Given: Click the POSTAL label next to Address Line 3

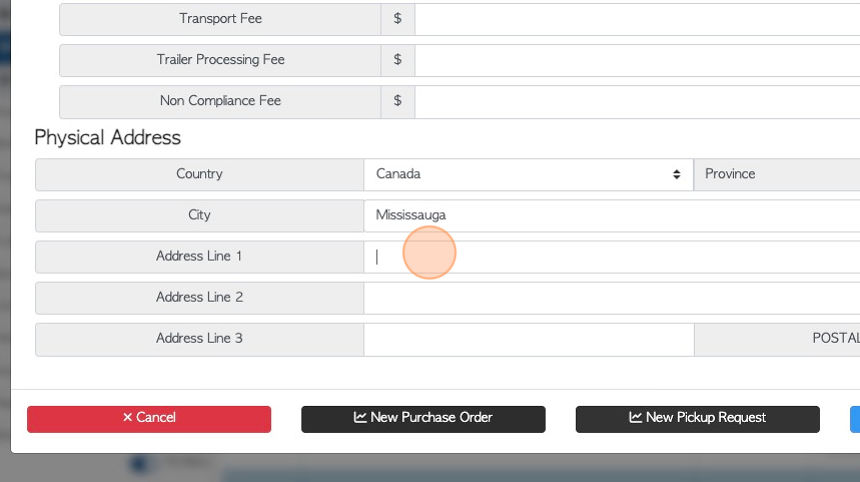Looking at the screenshot, I should coord(836,338).
